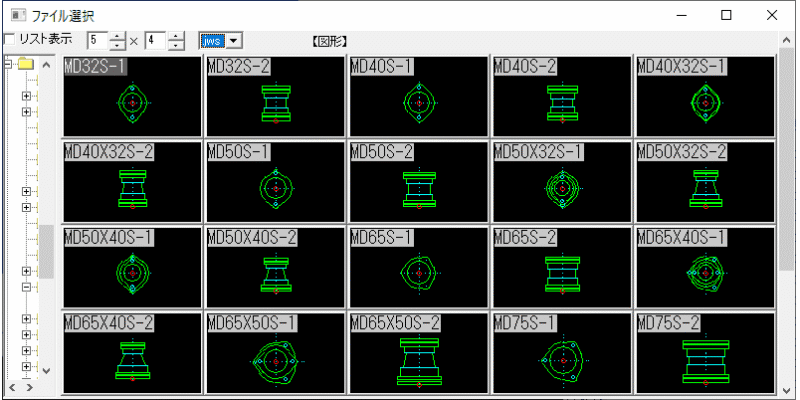Click the yellow folder icon in tree
The width and height of the screenshot is (800, 400).
coord(25,64)
